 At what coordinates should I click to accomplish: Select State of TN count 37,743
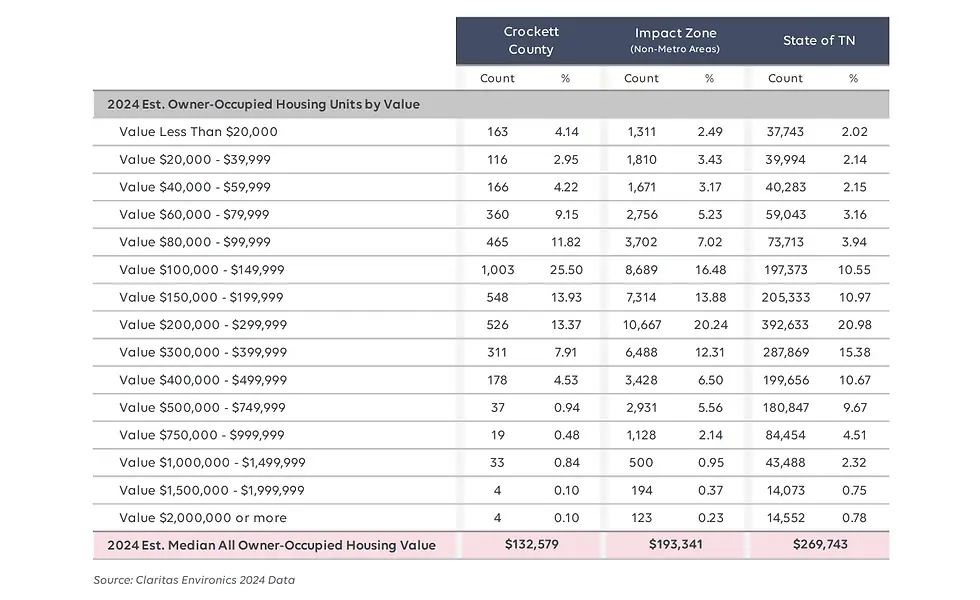click(785, 132)
